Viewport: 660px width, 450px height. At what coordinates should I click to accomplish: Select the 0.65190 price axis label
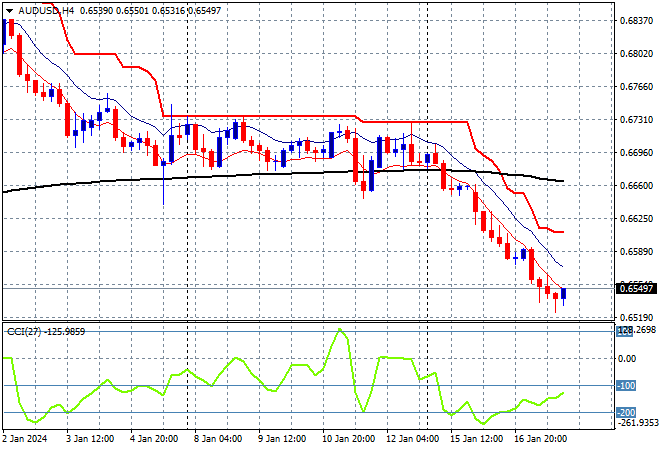636,317
